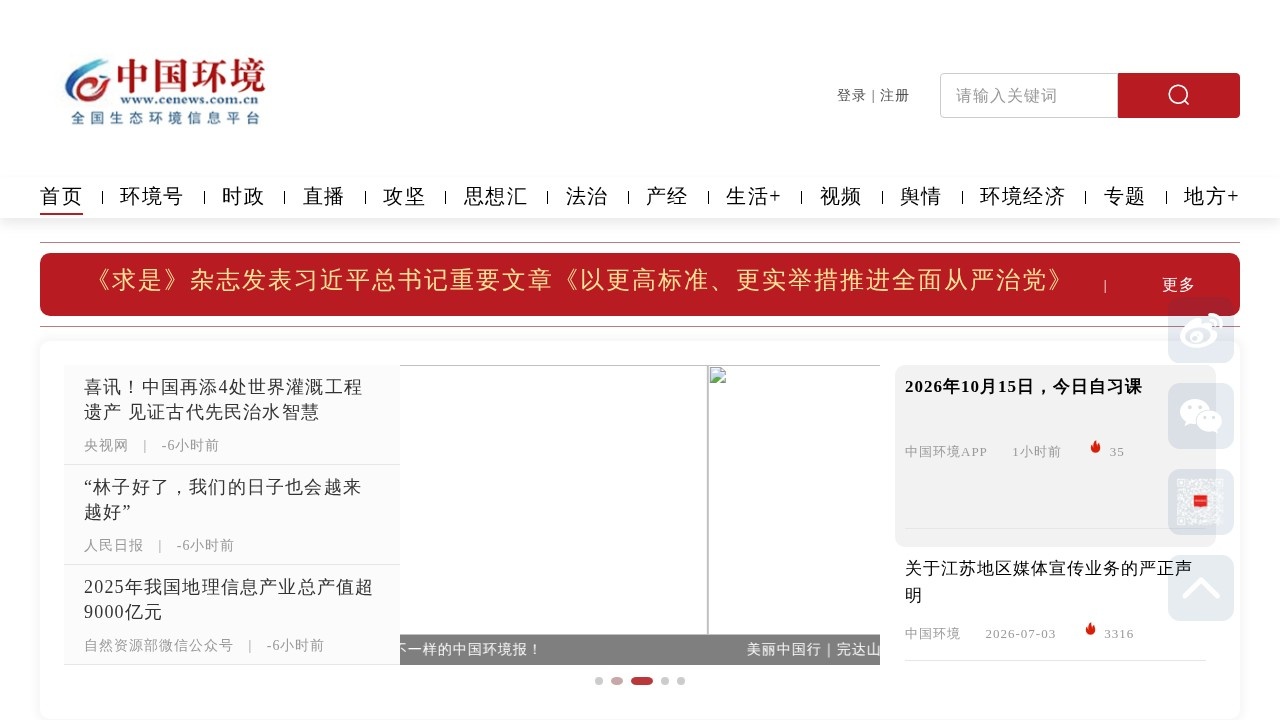Show the QR code floating icon

pos(1201,502)
